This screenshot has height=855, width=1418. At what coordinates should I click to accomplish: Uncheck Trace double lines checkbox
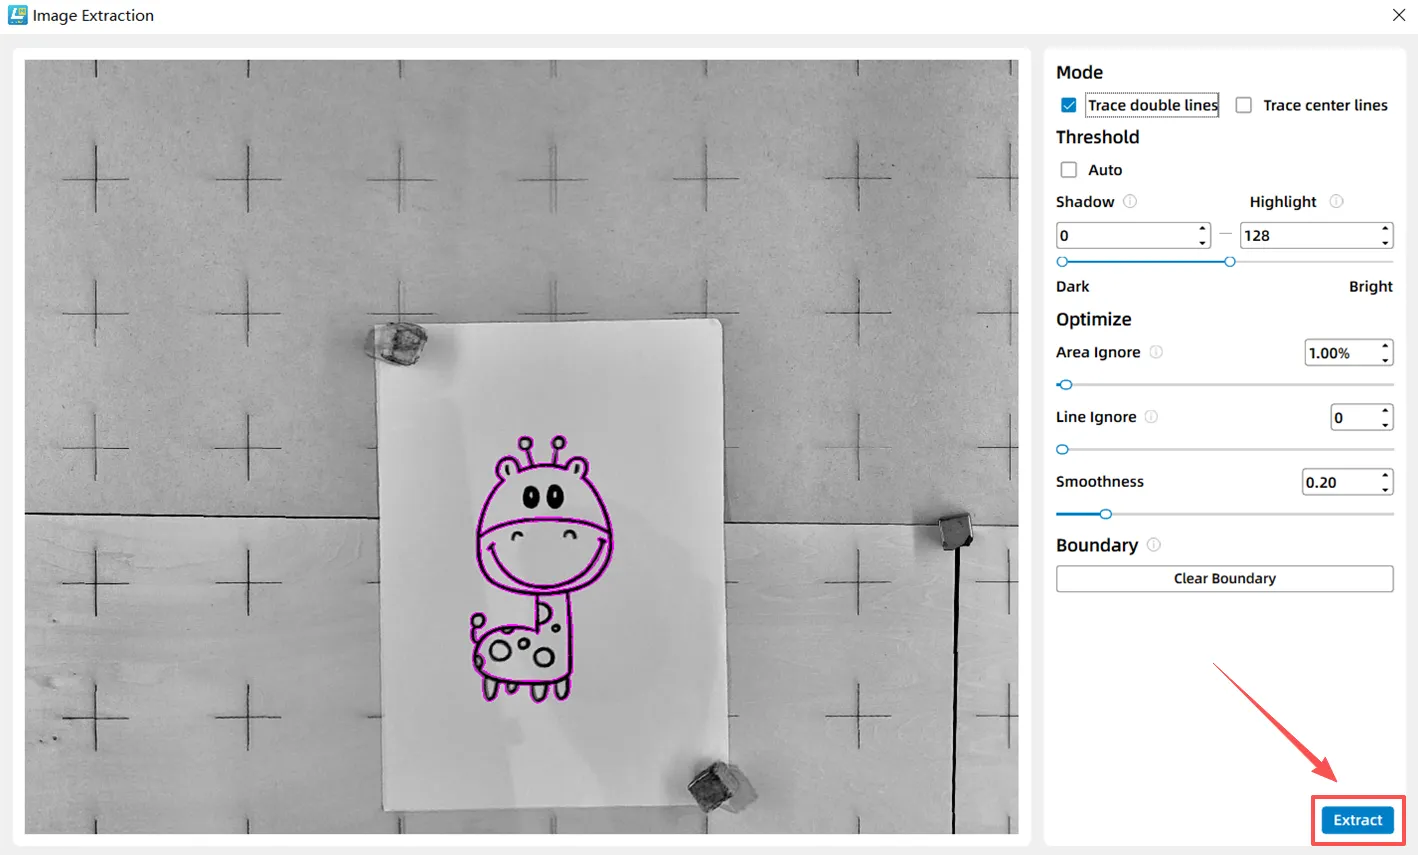tap(1069, 105)
